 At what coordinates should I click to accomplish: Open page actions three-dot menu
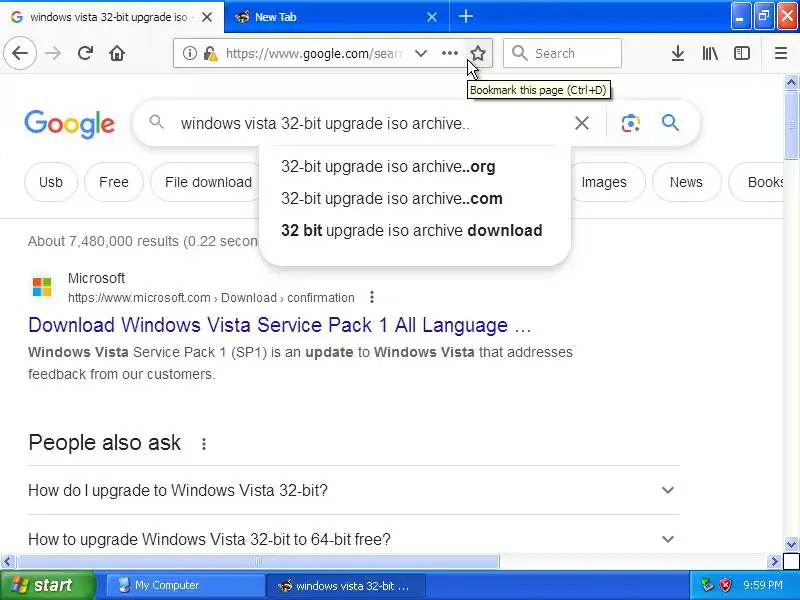pos(449,53)
